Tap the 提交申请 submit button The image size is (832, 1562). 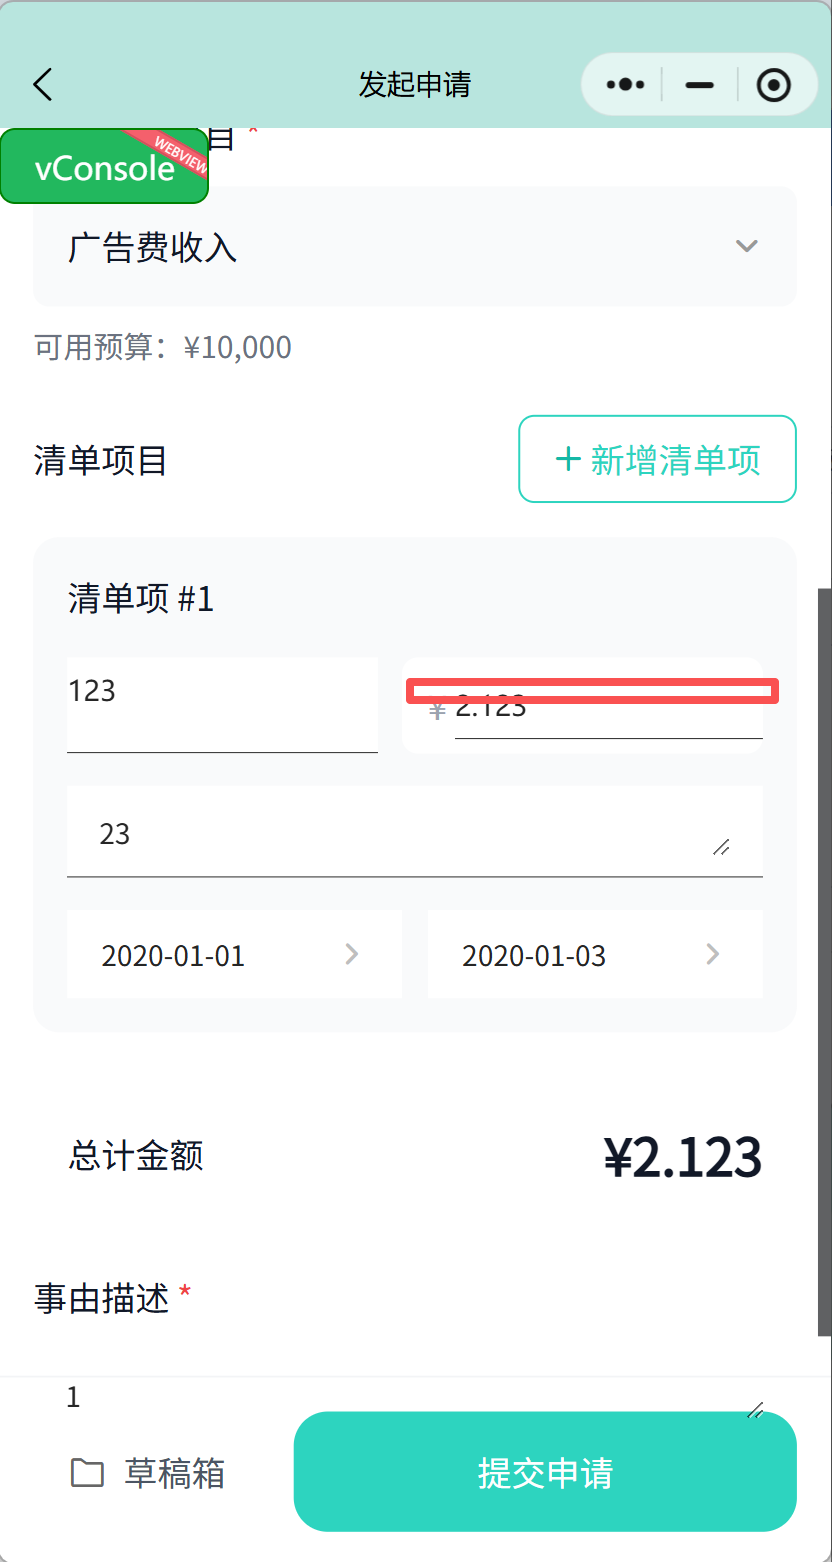[x=544, y=1473]
